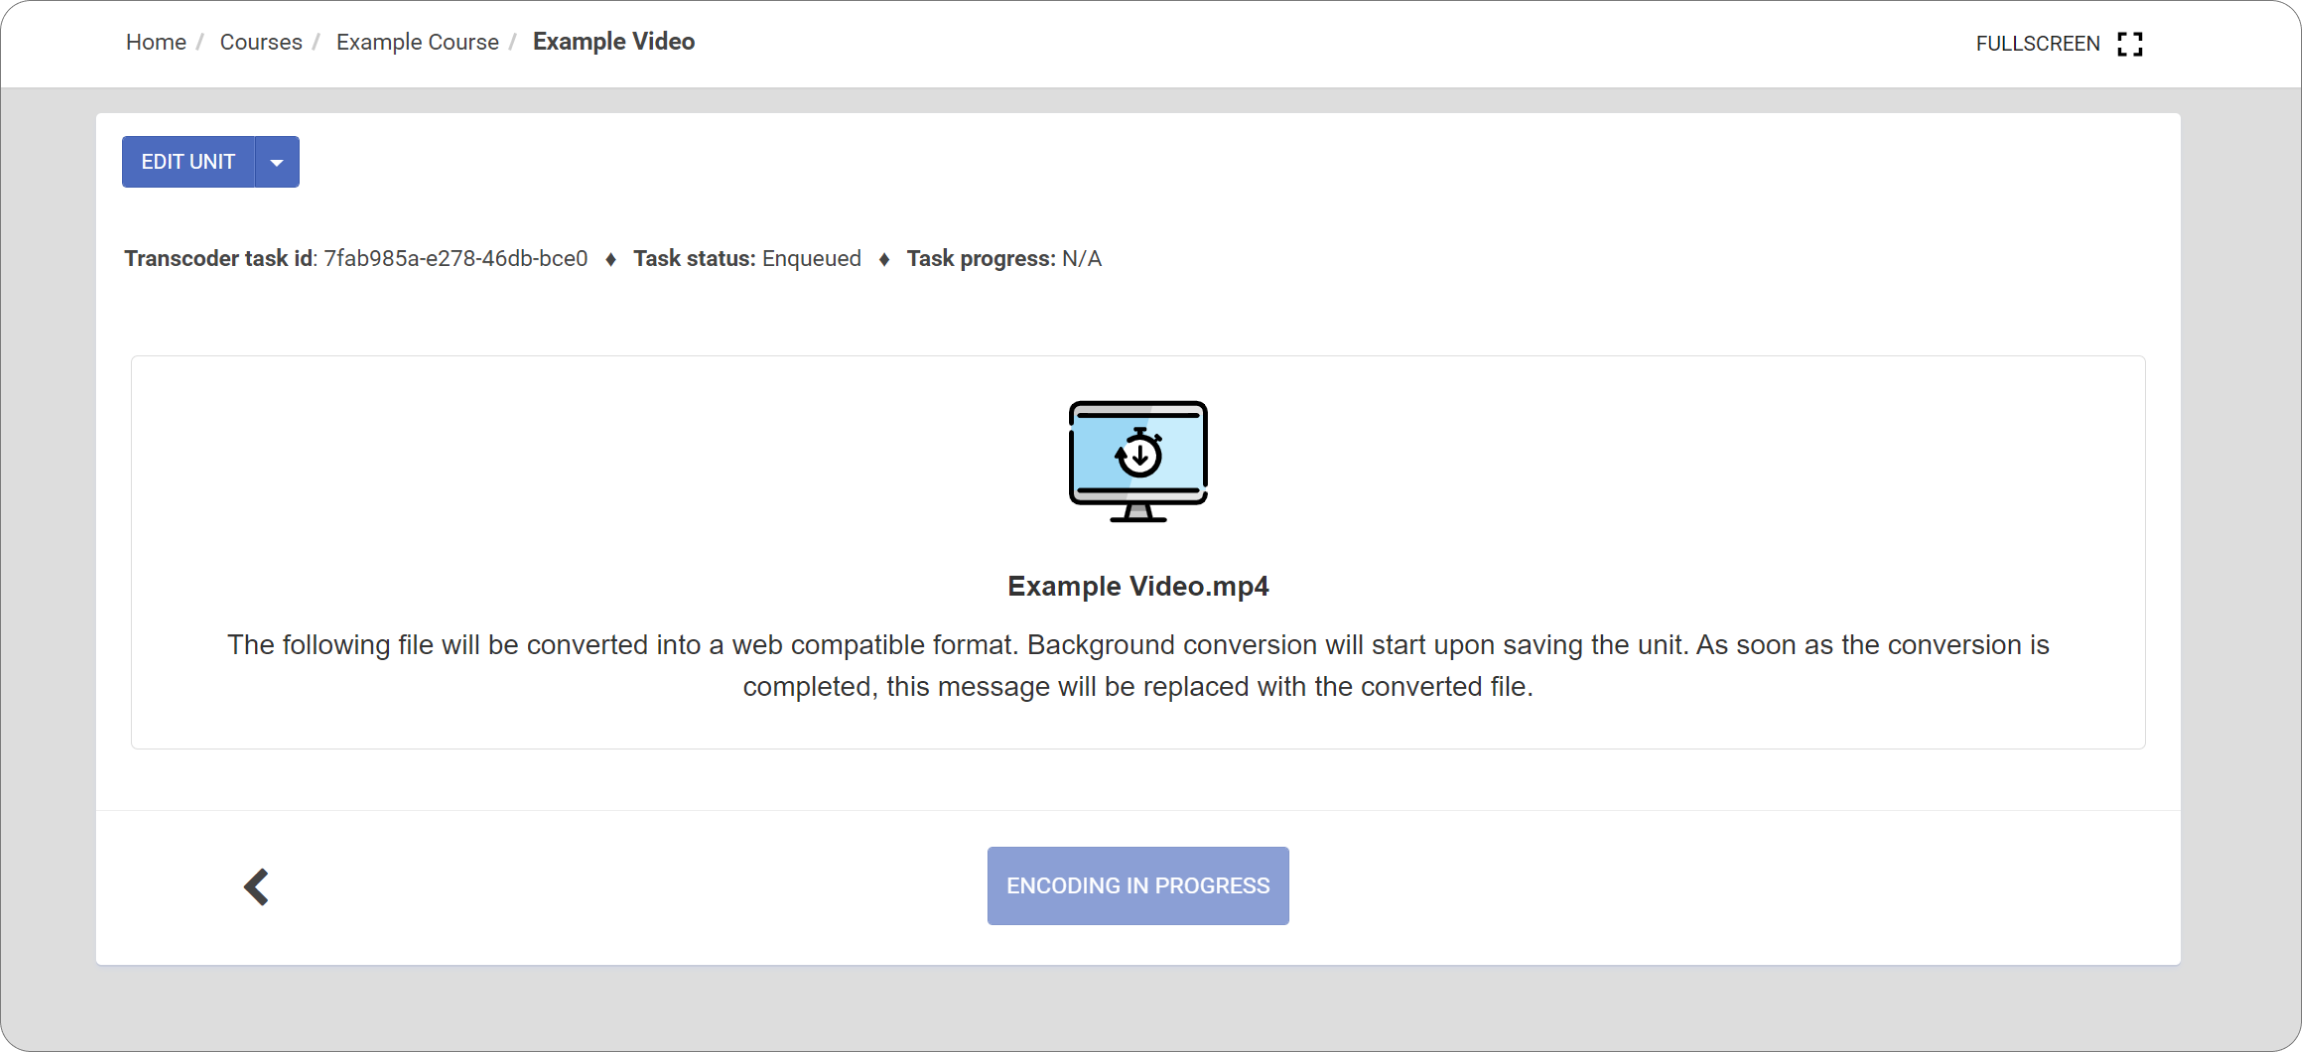Click the Example Video.mp4 file name
This screenshot has height=1052, width=2302.
[x=1138, y=586]
